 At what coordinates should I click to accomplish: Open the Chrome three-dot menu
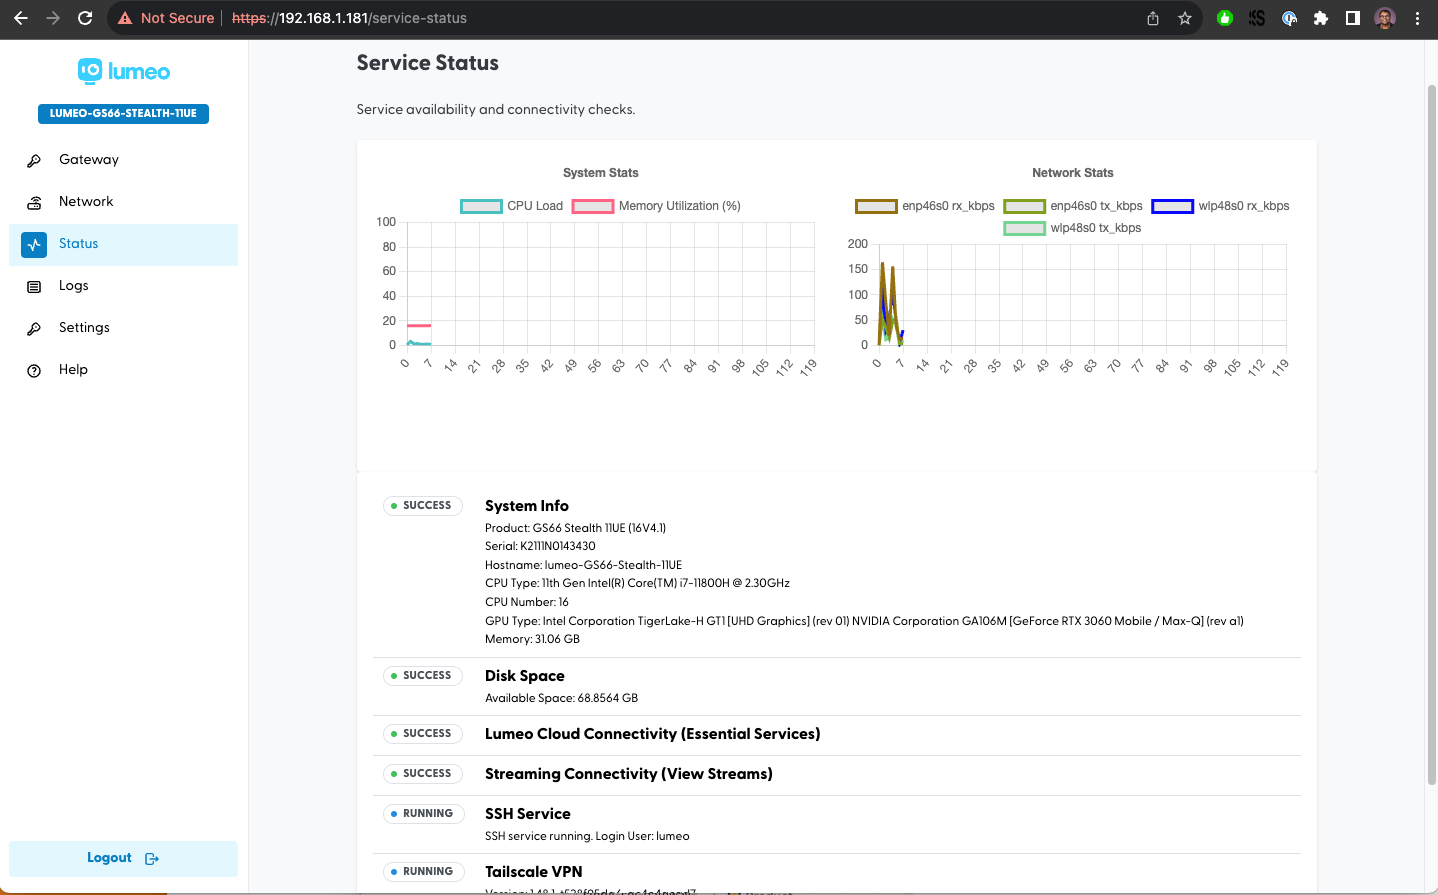[x=1417, y=18]
